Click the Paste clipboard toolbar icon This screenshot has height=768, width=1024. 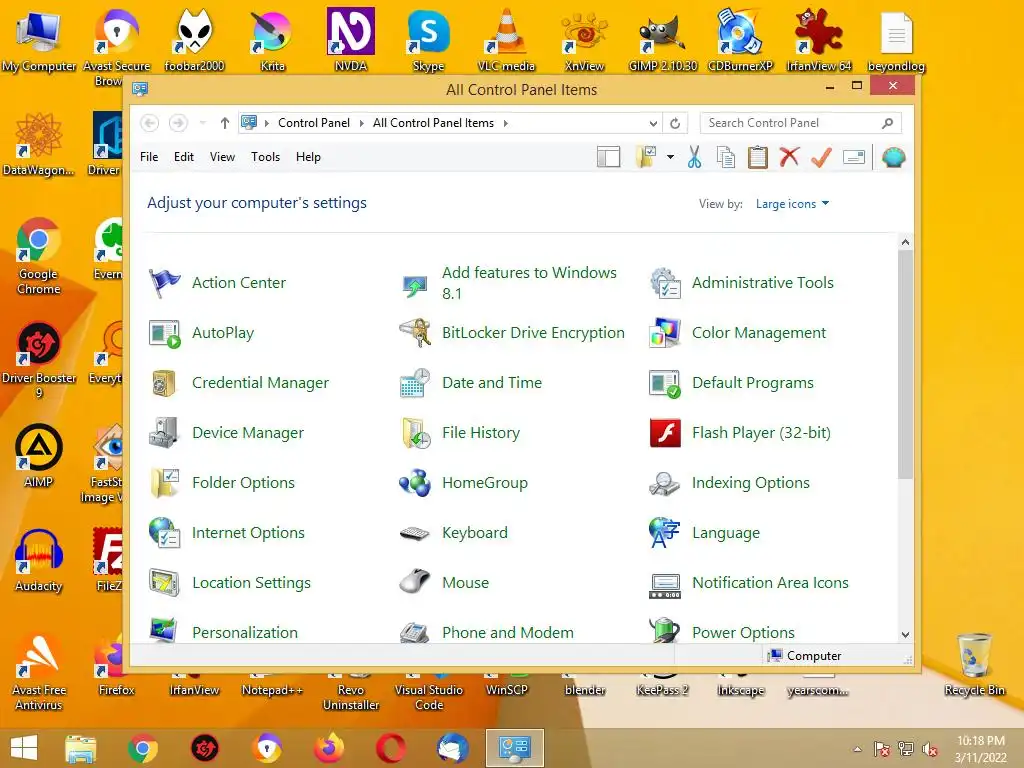pos(758,157)
